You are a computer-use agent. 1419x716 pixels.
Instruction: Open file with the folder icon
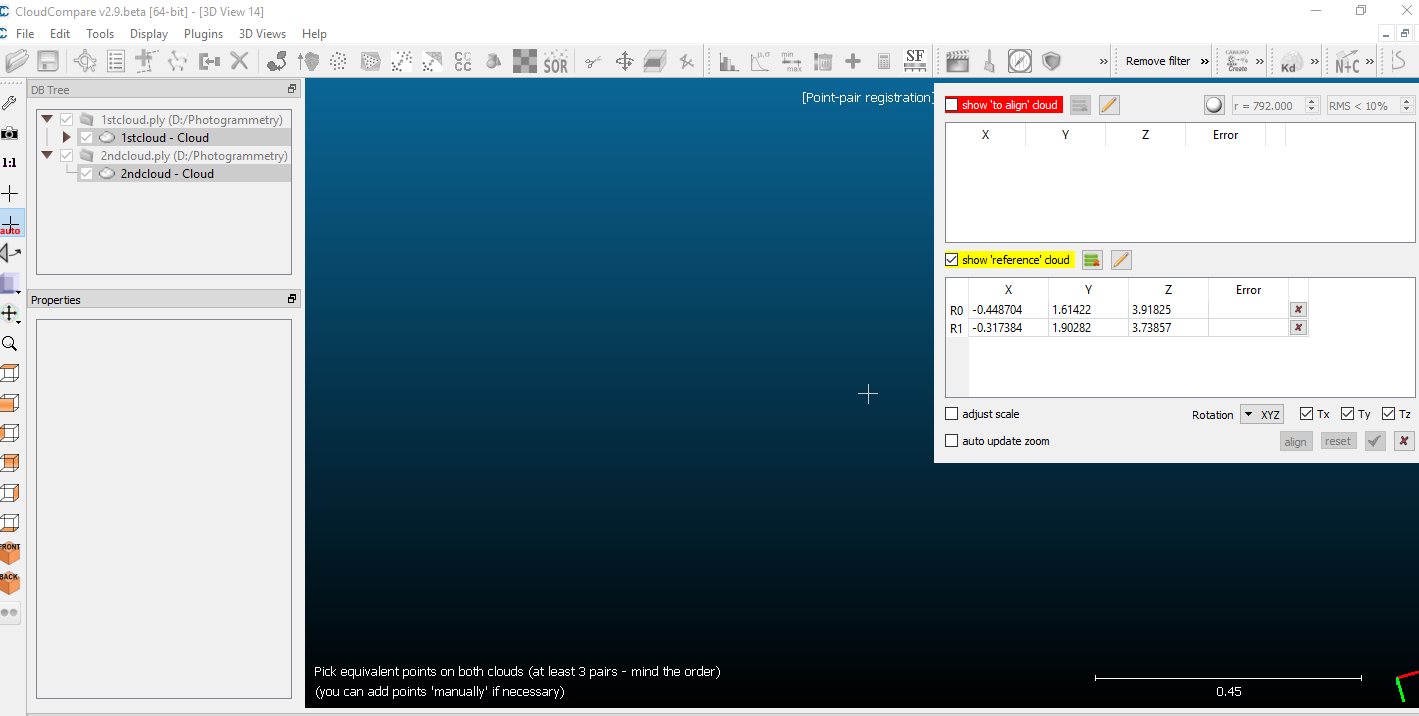(17, 62)
